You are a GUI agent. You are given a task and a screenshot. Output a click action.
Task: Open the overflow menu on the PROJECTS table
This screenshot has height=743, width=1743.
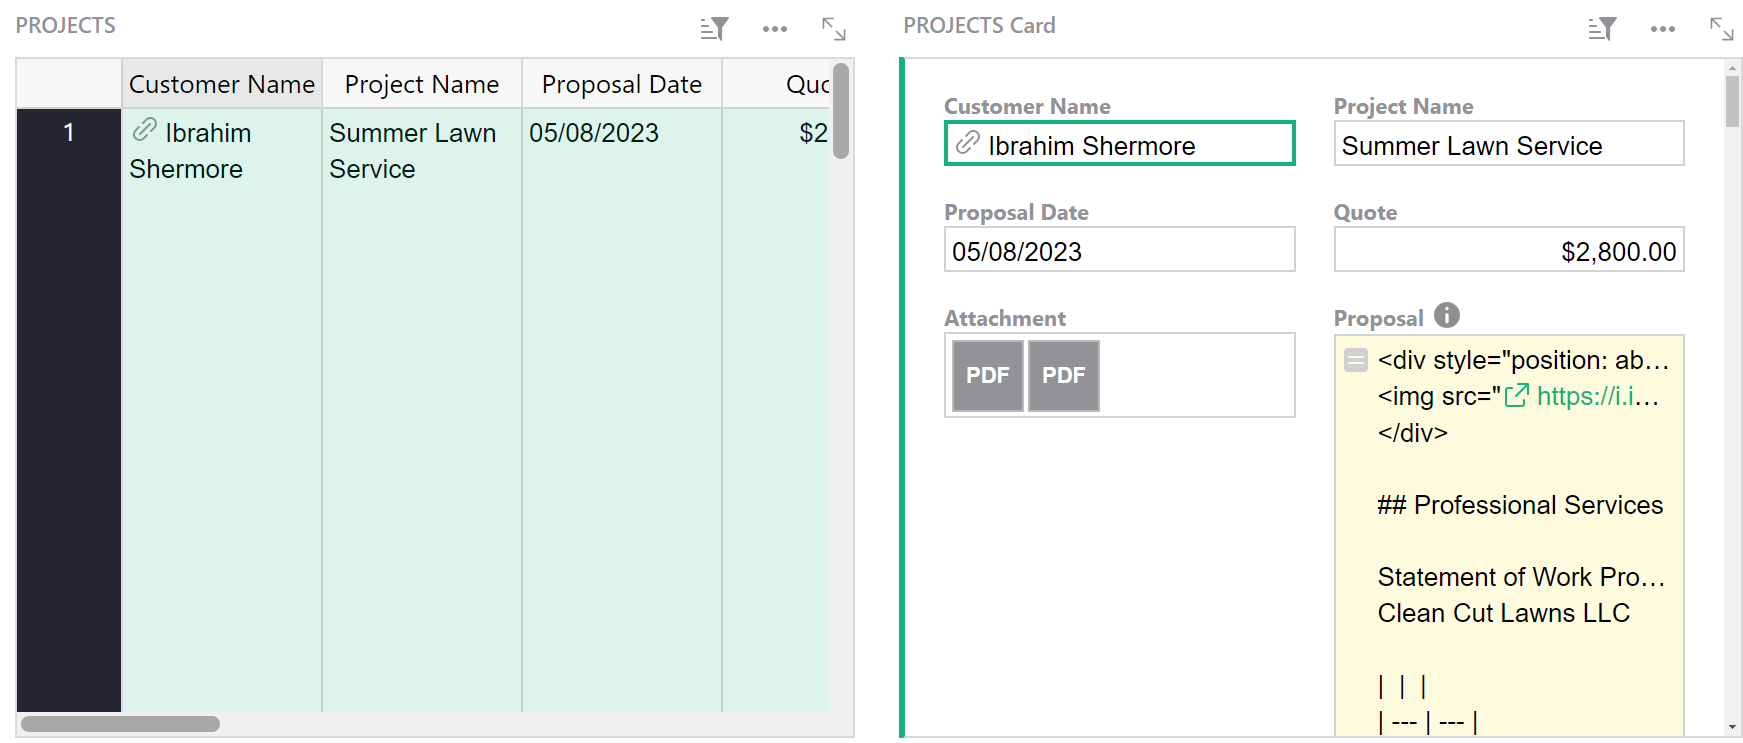tap(775, 29)
